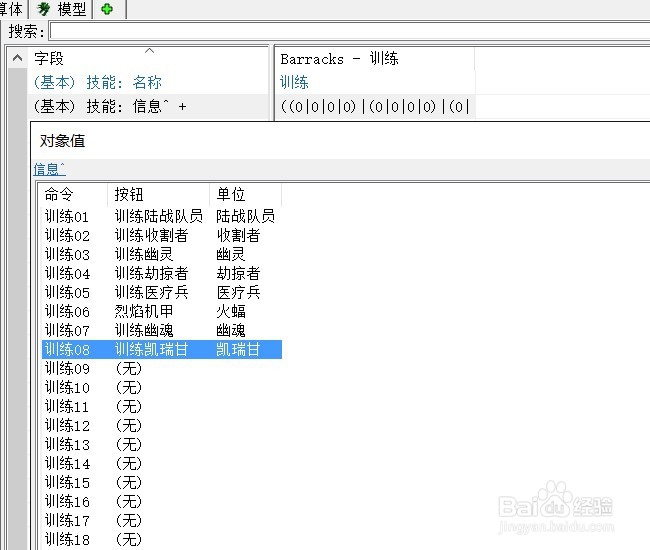Click the (无) button cell of 训练15
The width and height of the screenshot is (650, 550).
tap(129, 483)
